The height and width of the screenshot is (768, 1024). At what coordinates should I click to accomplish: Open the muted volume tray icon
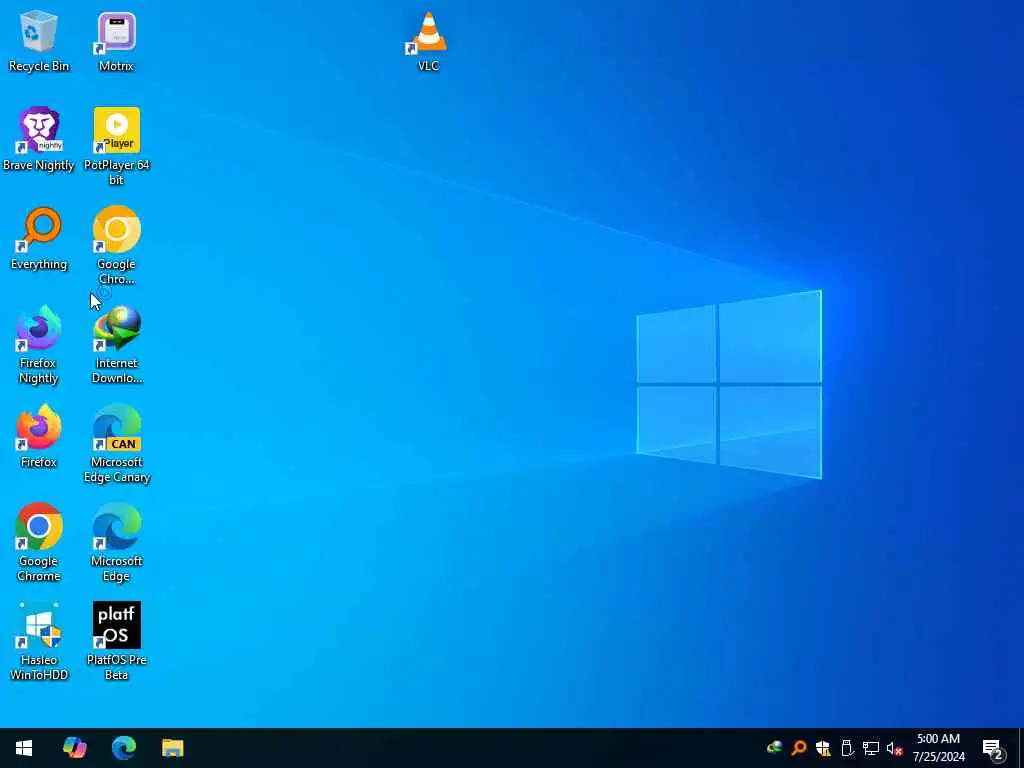coord(895,748)
